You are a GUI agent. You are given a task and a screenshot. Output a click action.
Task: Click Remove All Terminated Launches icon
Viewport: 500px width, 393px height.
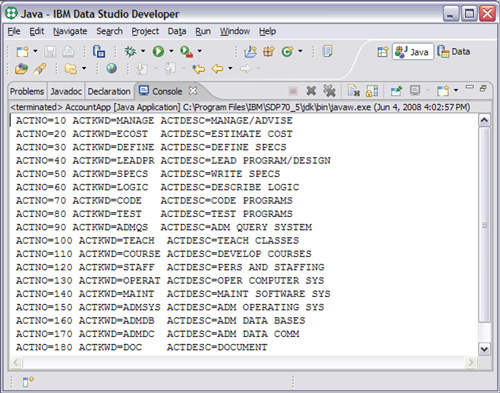coord(329,91)
